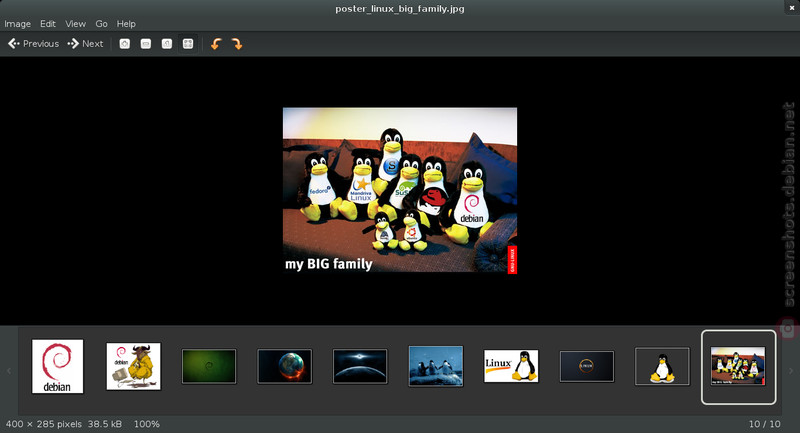Show image at normal 1:1 size
The image size is (800, 433).
click(167, 44)
